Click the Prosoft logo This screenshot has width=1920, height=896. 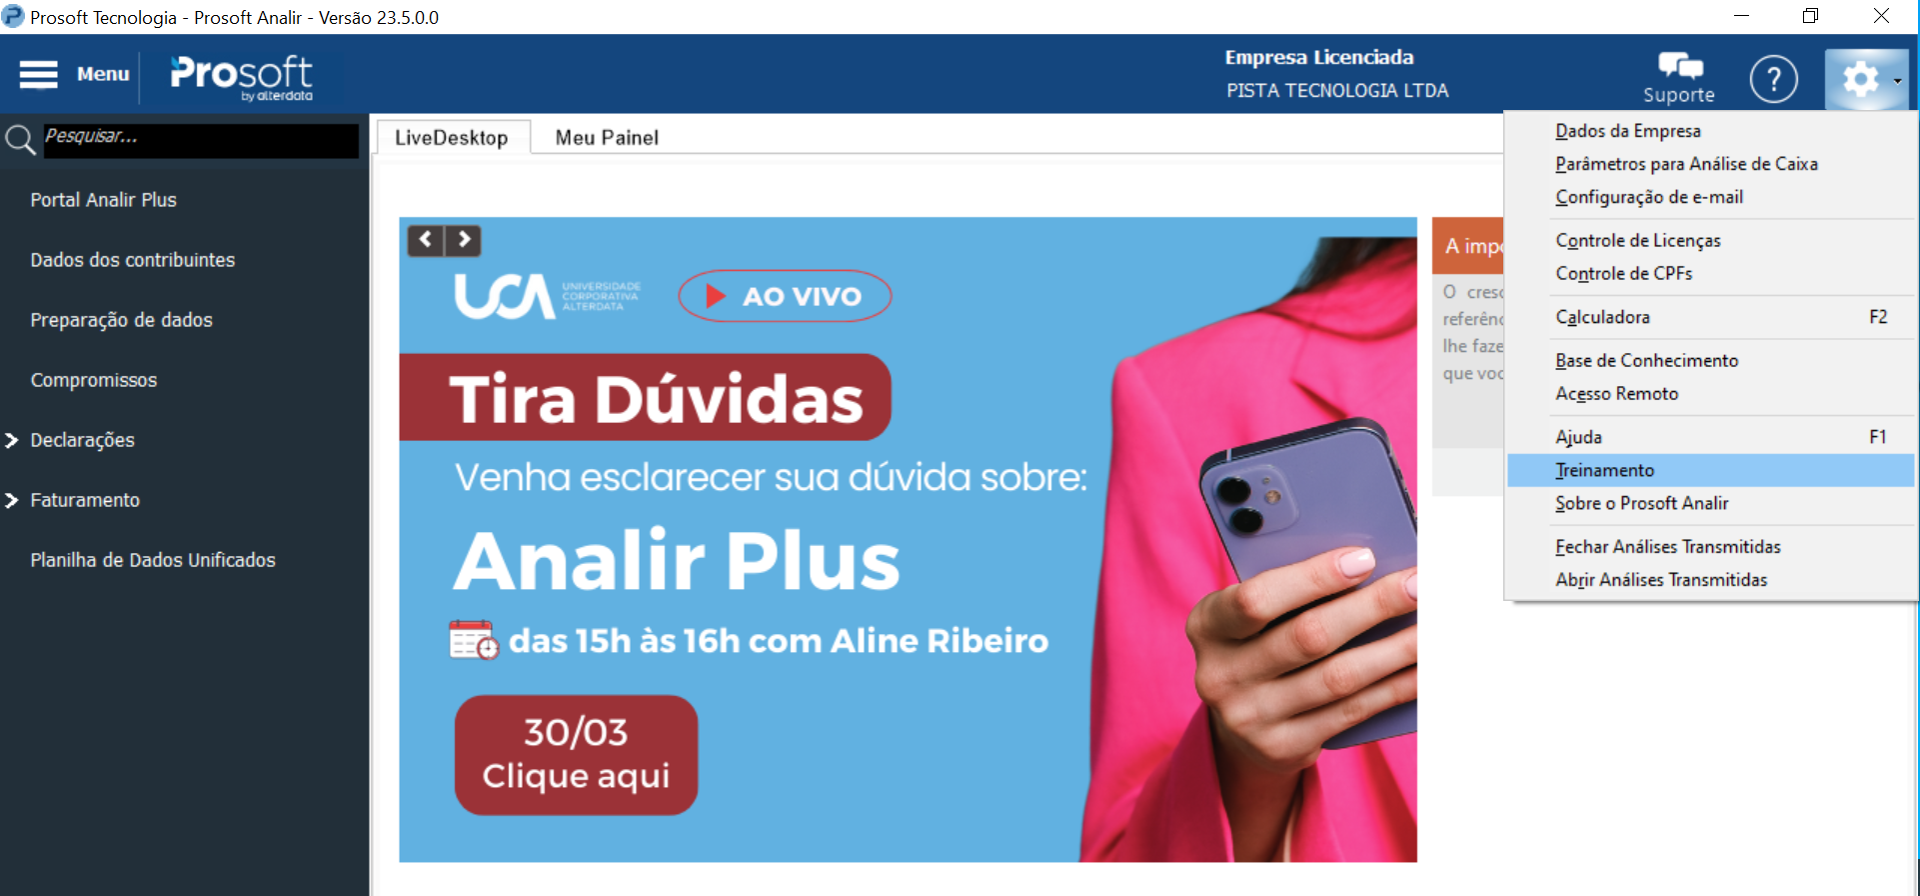(241, 76)
